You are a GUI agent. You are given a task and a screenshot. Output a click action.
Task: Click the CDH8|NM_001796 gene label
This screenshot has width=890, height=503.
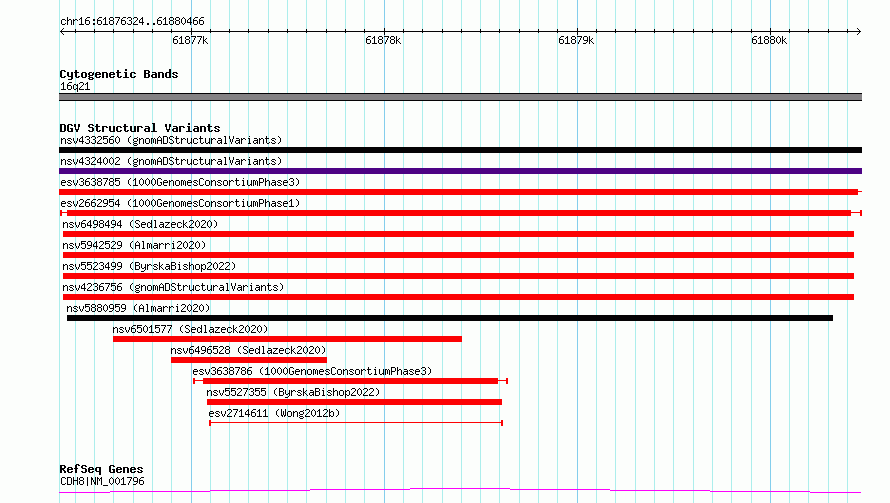pyautogui.click(x=102, y=481)
